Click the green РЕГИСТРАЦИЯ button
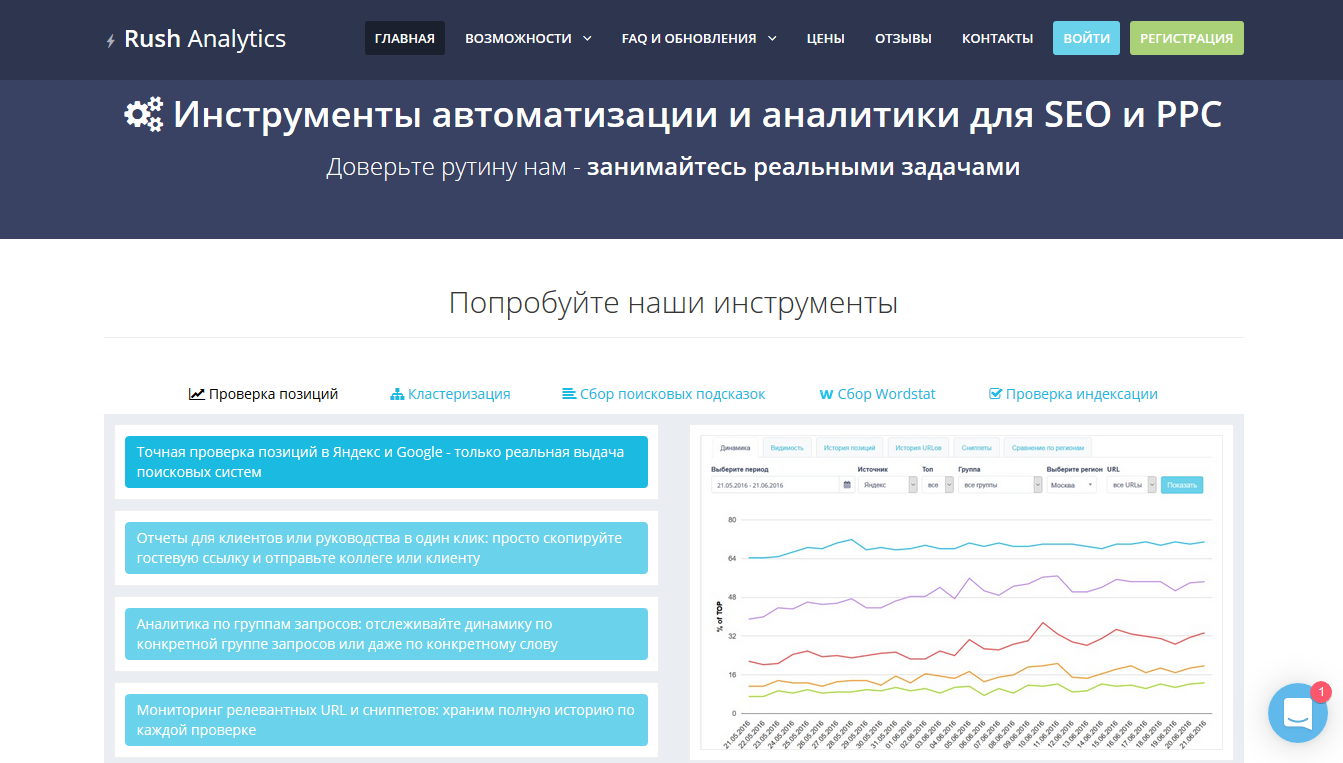Screen dimensions: 1343x763 coord(1186,36)
